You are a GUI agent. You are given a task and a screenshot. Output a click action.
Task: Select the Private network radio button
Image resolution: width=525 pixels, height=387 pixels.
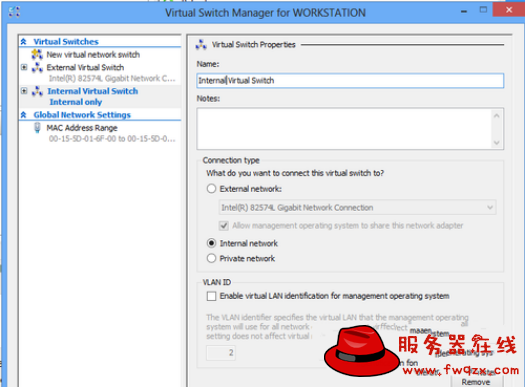[211, 258]
